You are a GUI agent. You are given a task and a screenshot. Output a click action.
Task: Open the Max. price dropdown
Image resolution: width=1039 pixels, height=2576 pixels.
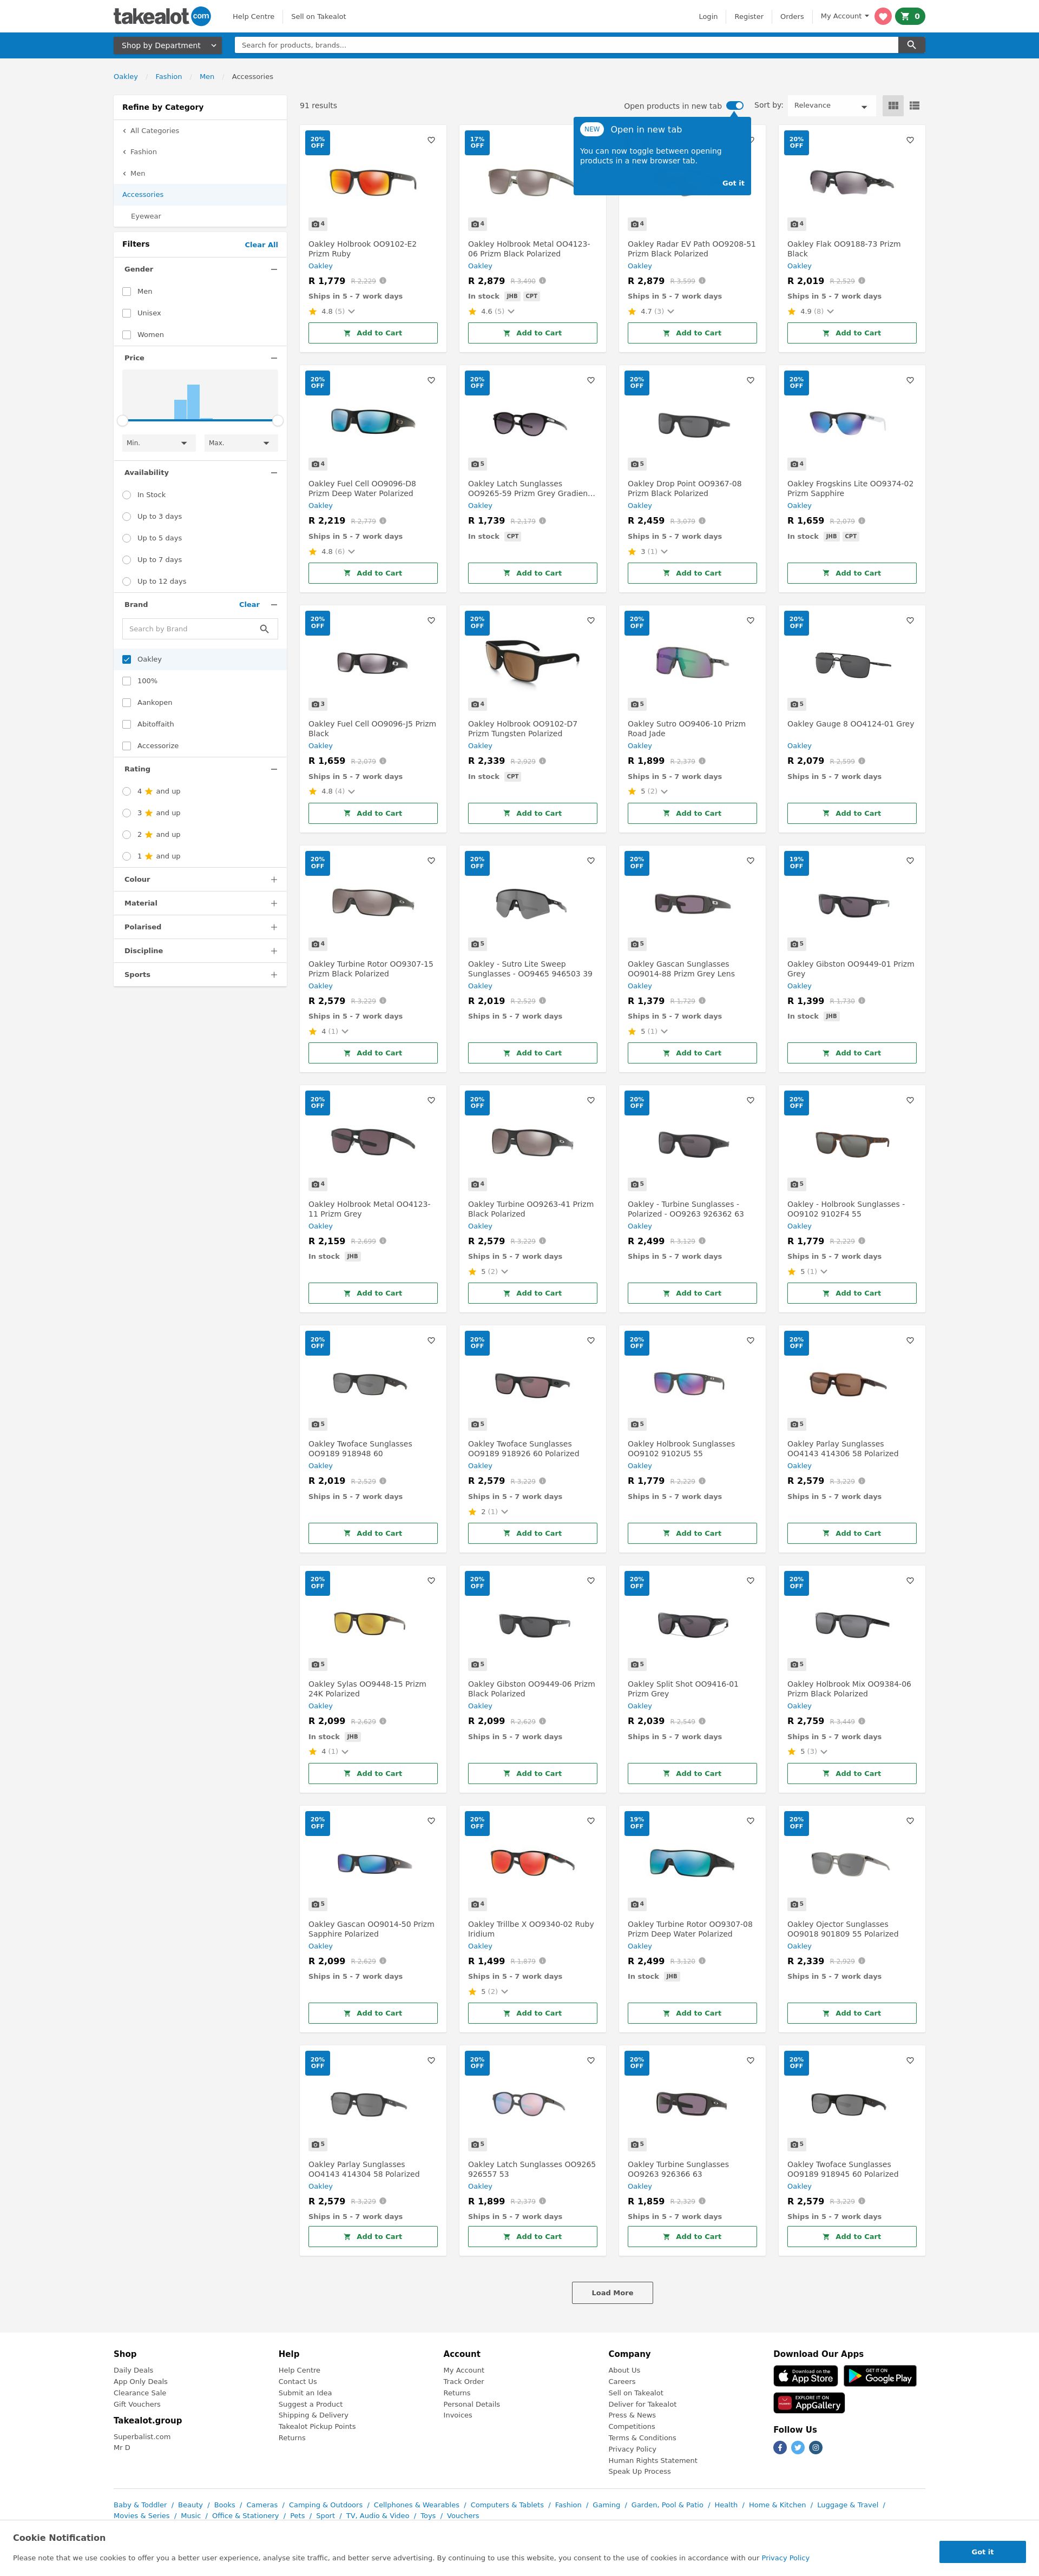point(241,443)
